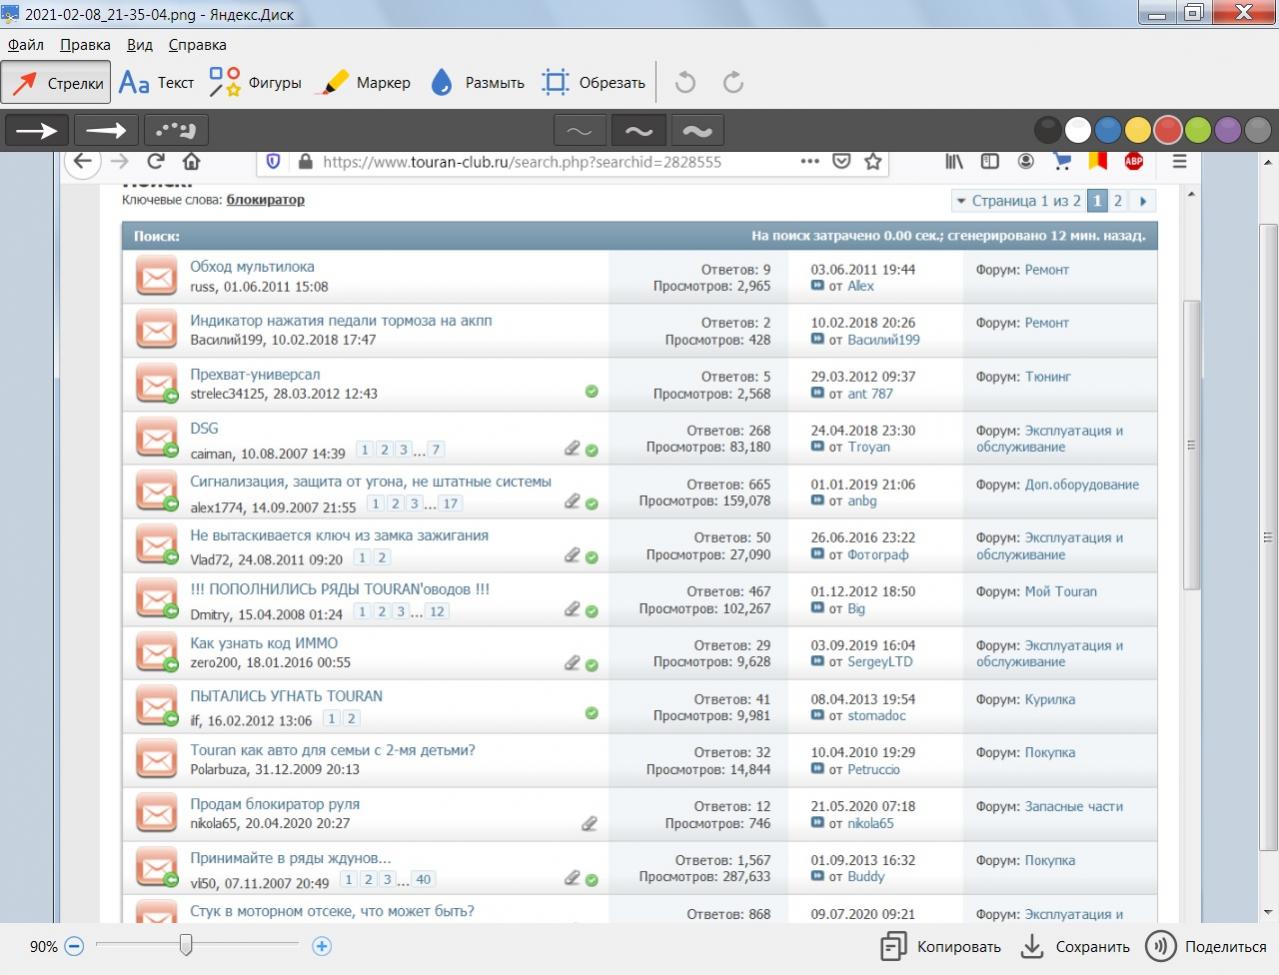Undo the last edit

[x=685, y=83]
